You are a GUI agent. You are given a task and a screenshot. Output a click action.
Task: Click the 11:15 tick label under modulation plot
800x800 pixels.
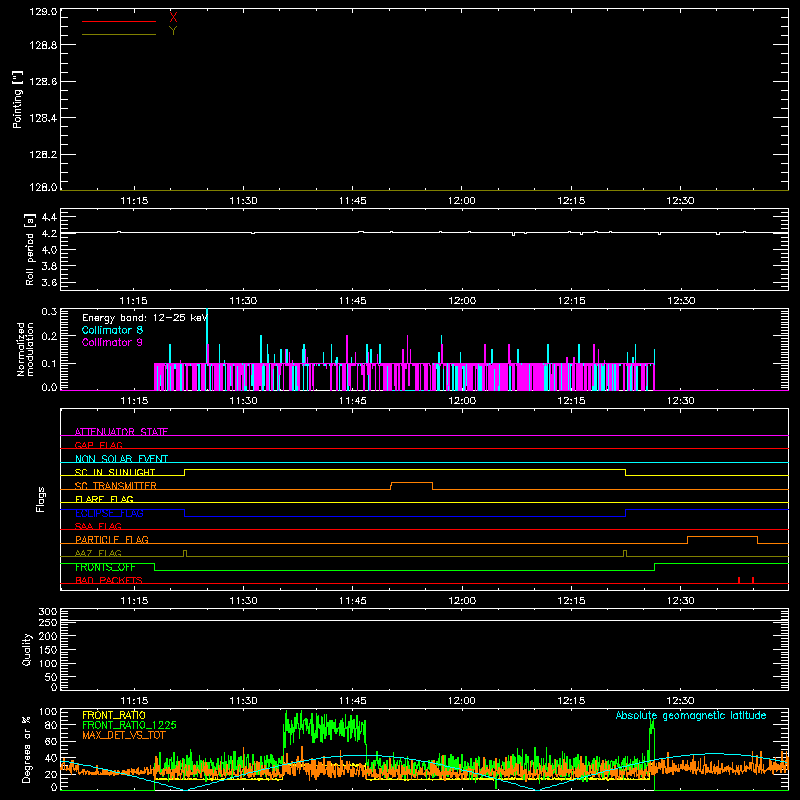[x=134, y=401]
